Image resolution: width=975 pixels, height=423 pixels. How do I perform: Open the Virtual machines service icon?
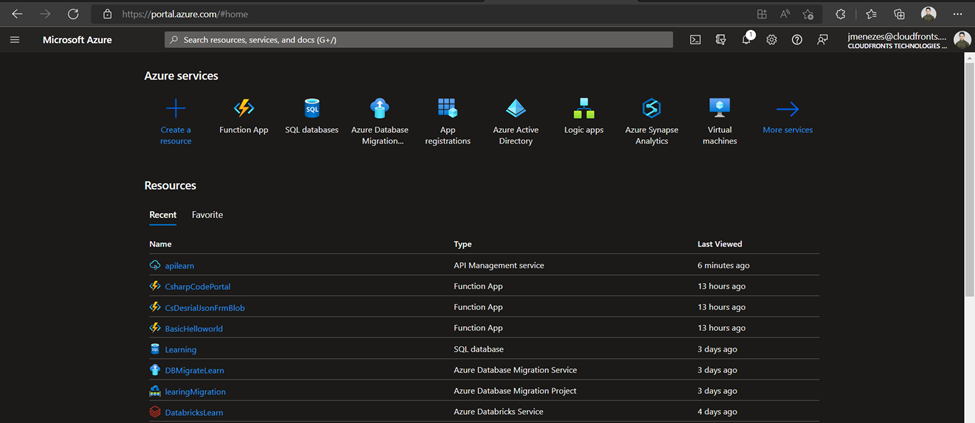coord(719,108)
